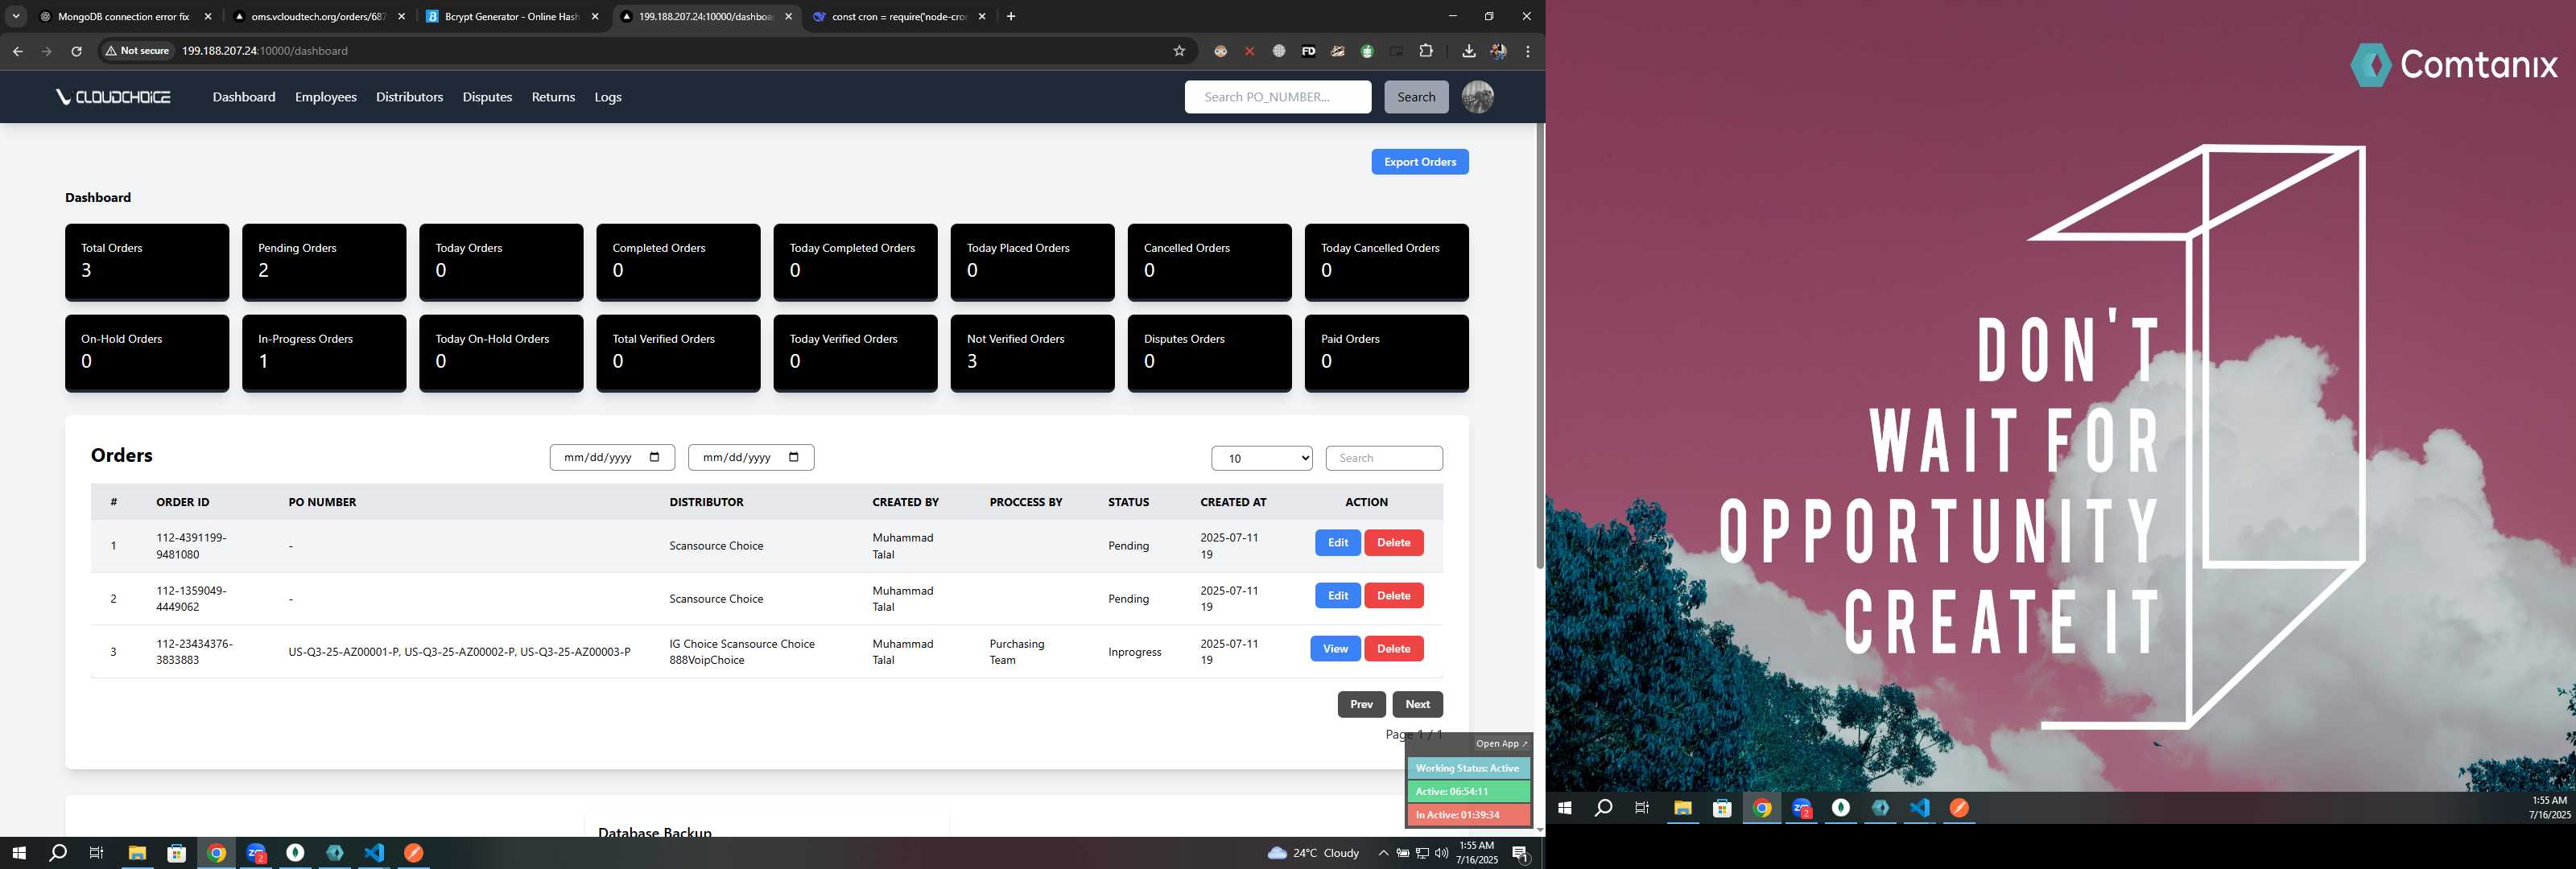Viewport: 2576px width, 869px height.
Task: Open calendar picker of second date field
Action: click(794, 457)
